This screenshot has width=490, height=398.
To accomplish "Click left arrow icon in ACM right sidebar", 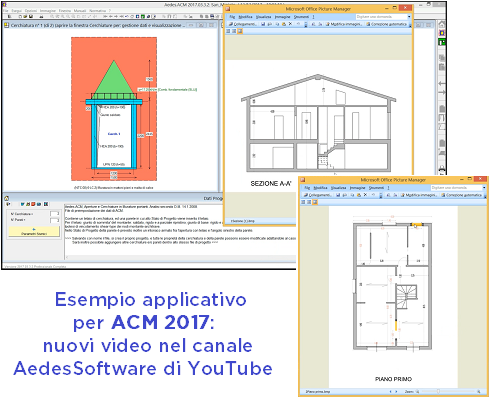I will pos(442,83).
